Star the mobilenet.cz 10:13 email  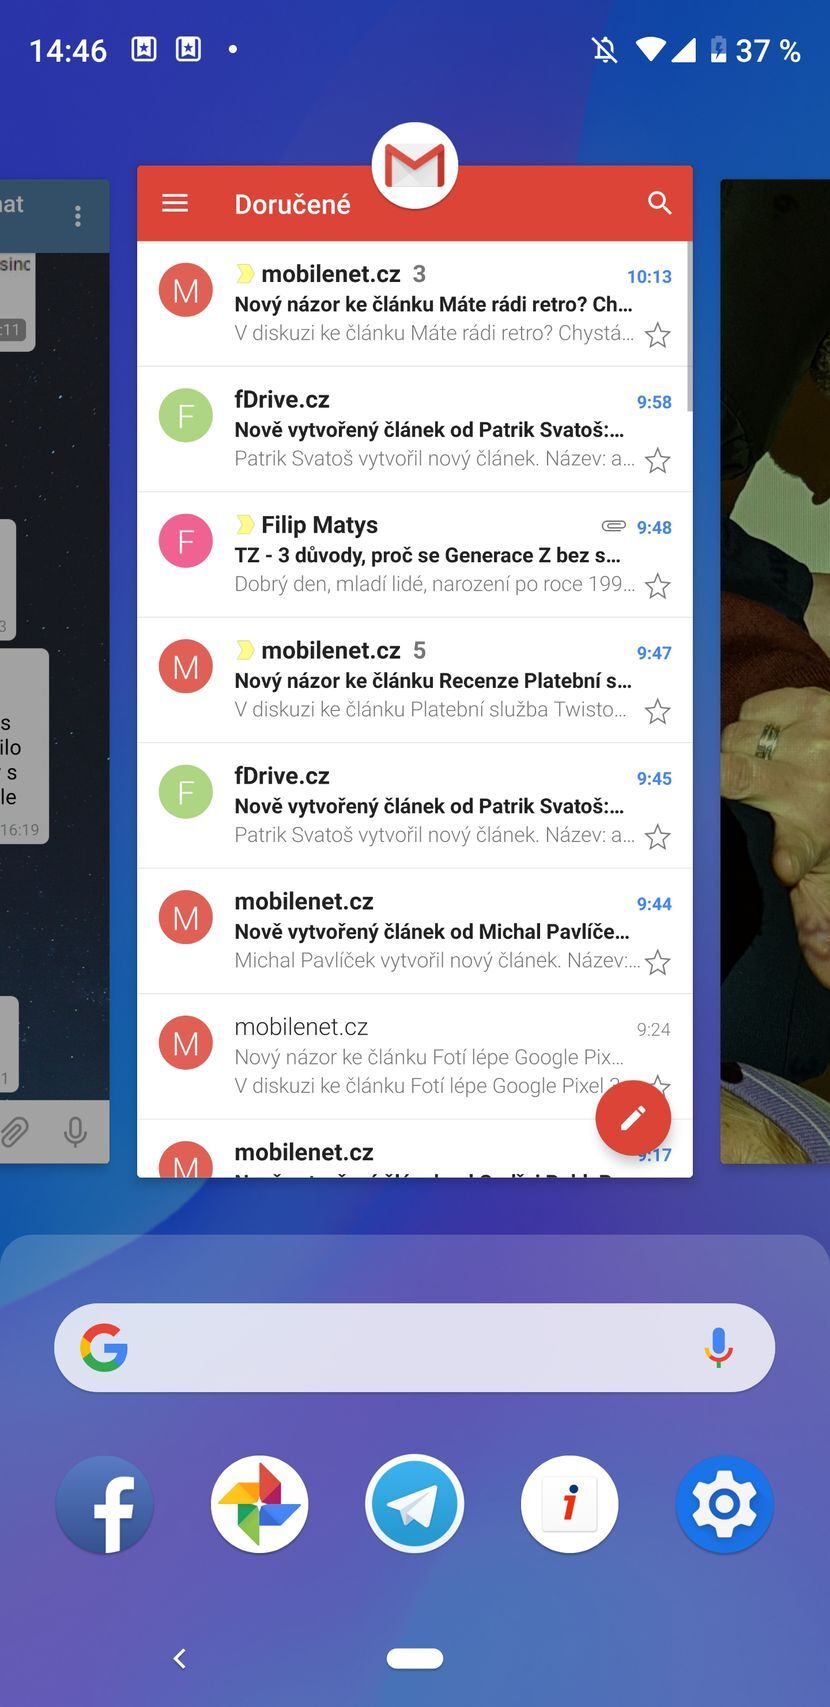tap(657, 335)
